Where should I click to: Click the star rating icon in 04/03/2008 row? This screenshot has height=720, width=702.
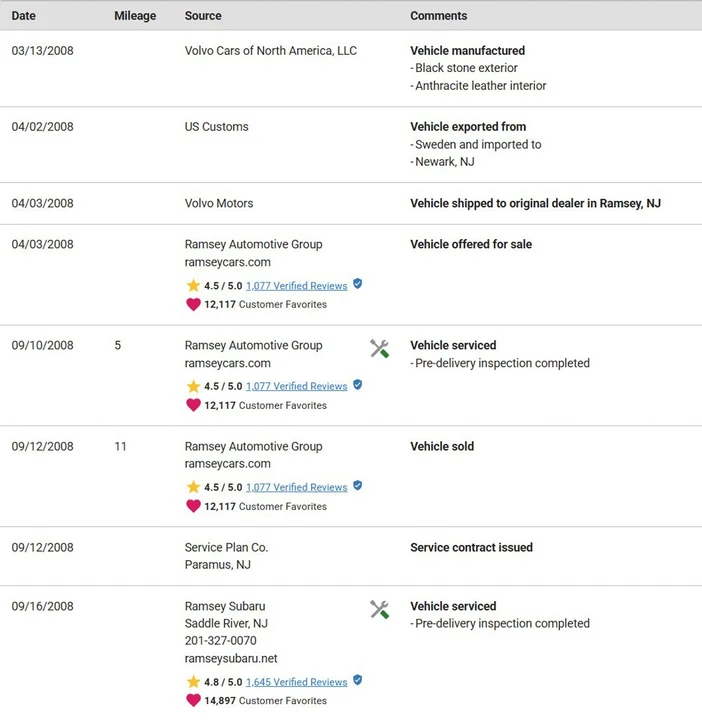[193, 286]
